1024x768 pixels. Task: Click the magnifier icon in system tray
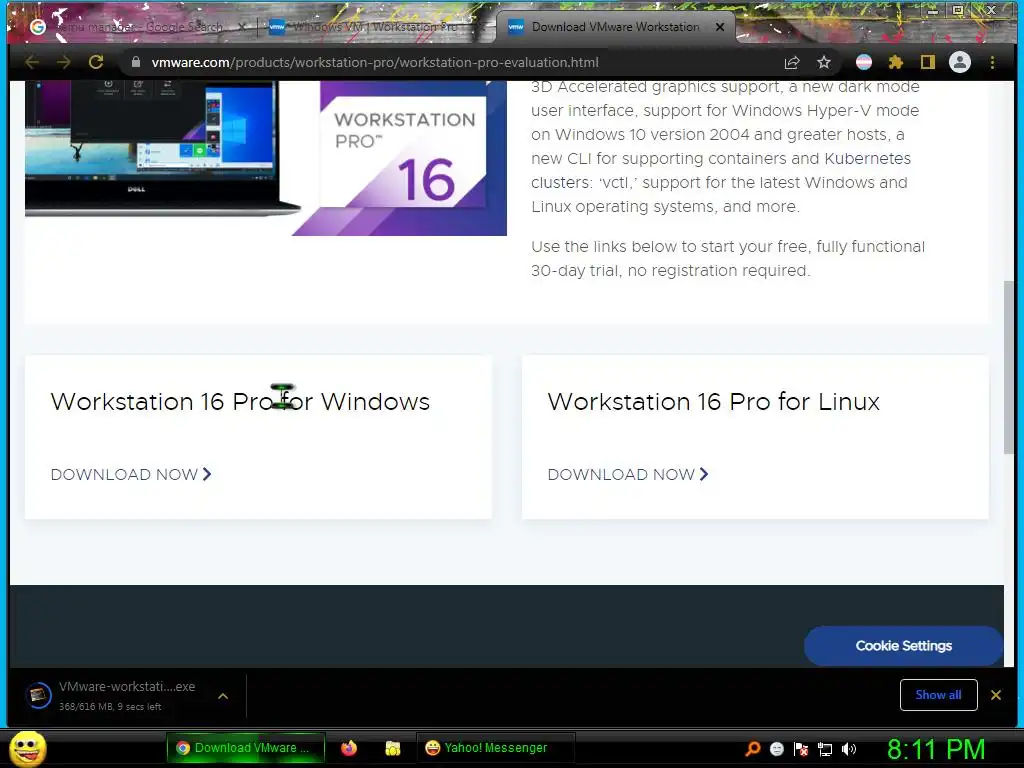click(753, 748)
